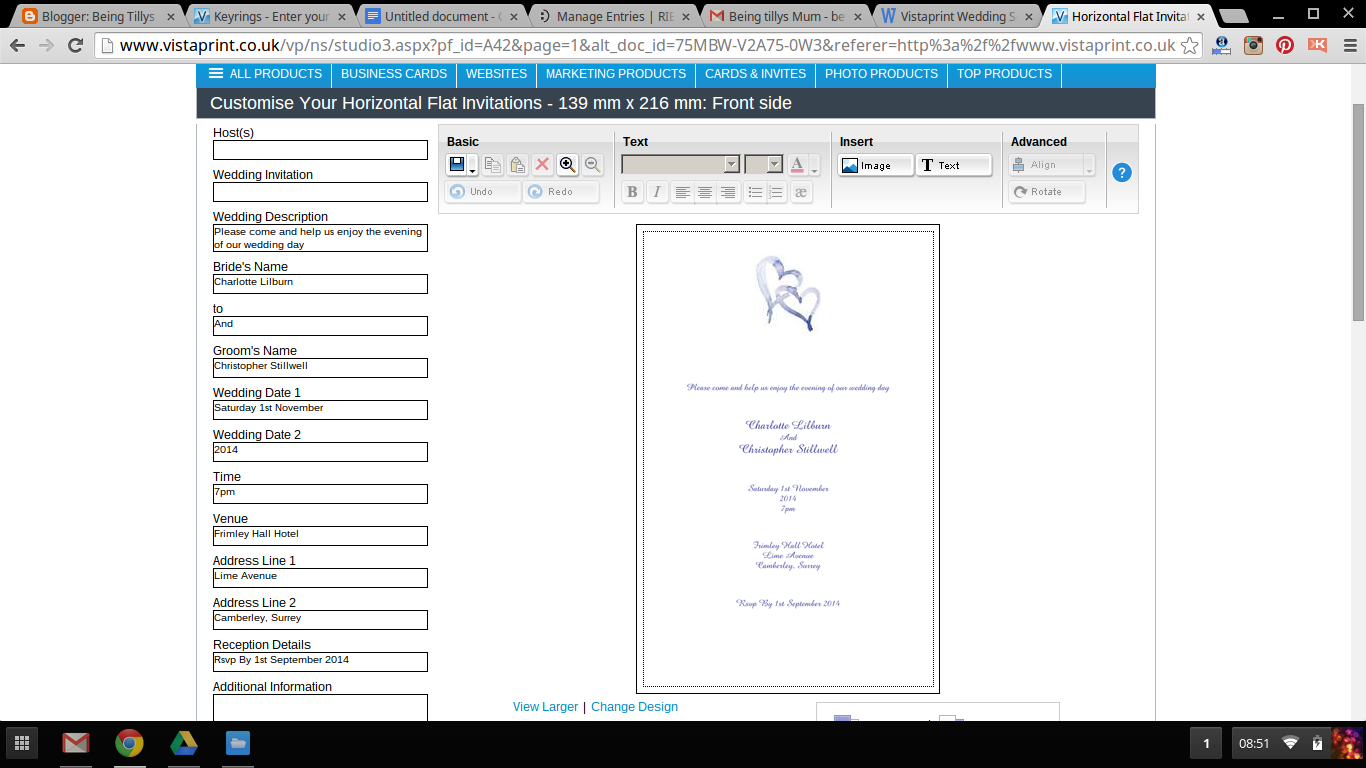Open the font size dropdown
Viewport: 1366px width, 768px height.
(x=764, y=165)
